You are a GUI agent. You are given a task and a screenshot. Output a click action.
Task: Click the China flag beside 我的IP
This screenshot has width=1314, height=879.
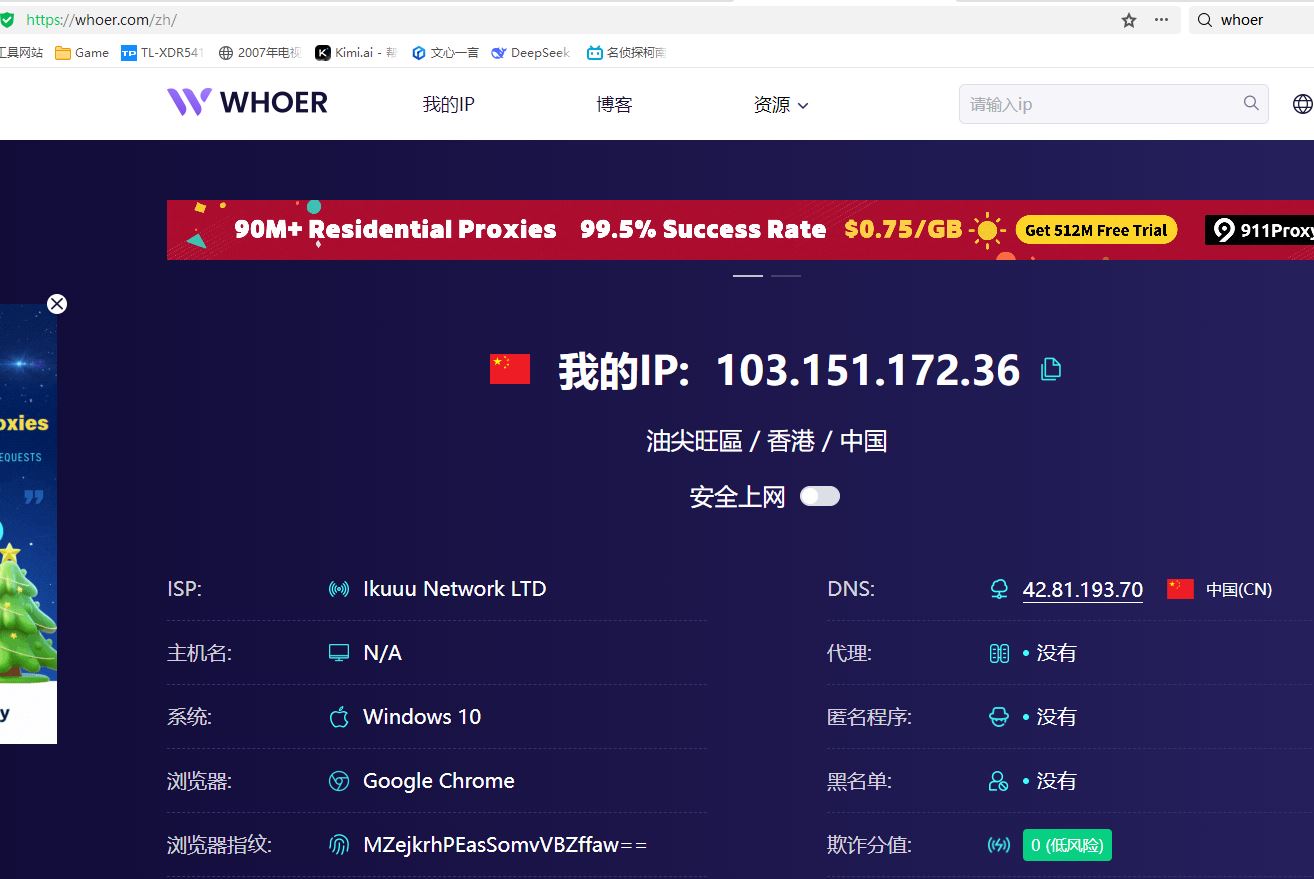[x=510, y=369]
